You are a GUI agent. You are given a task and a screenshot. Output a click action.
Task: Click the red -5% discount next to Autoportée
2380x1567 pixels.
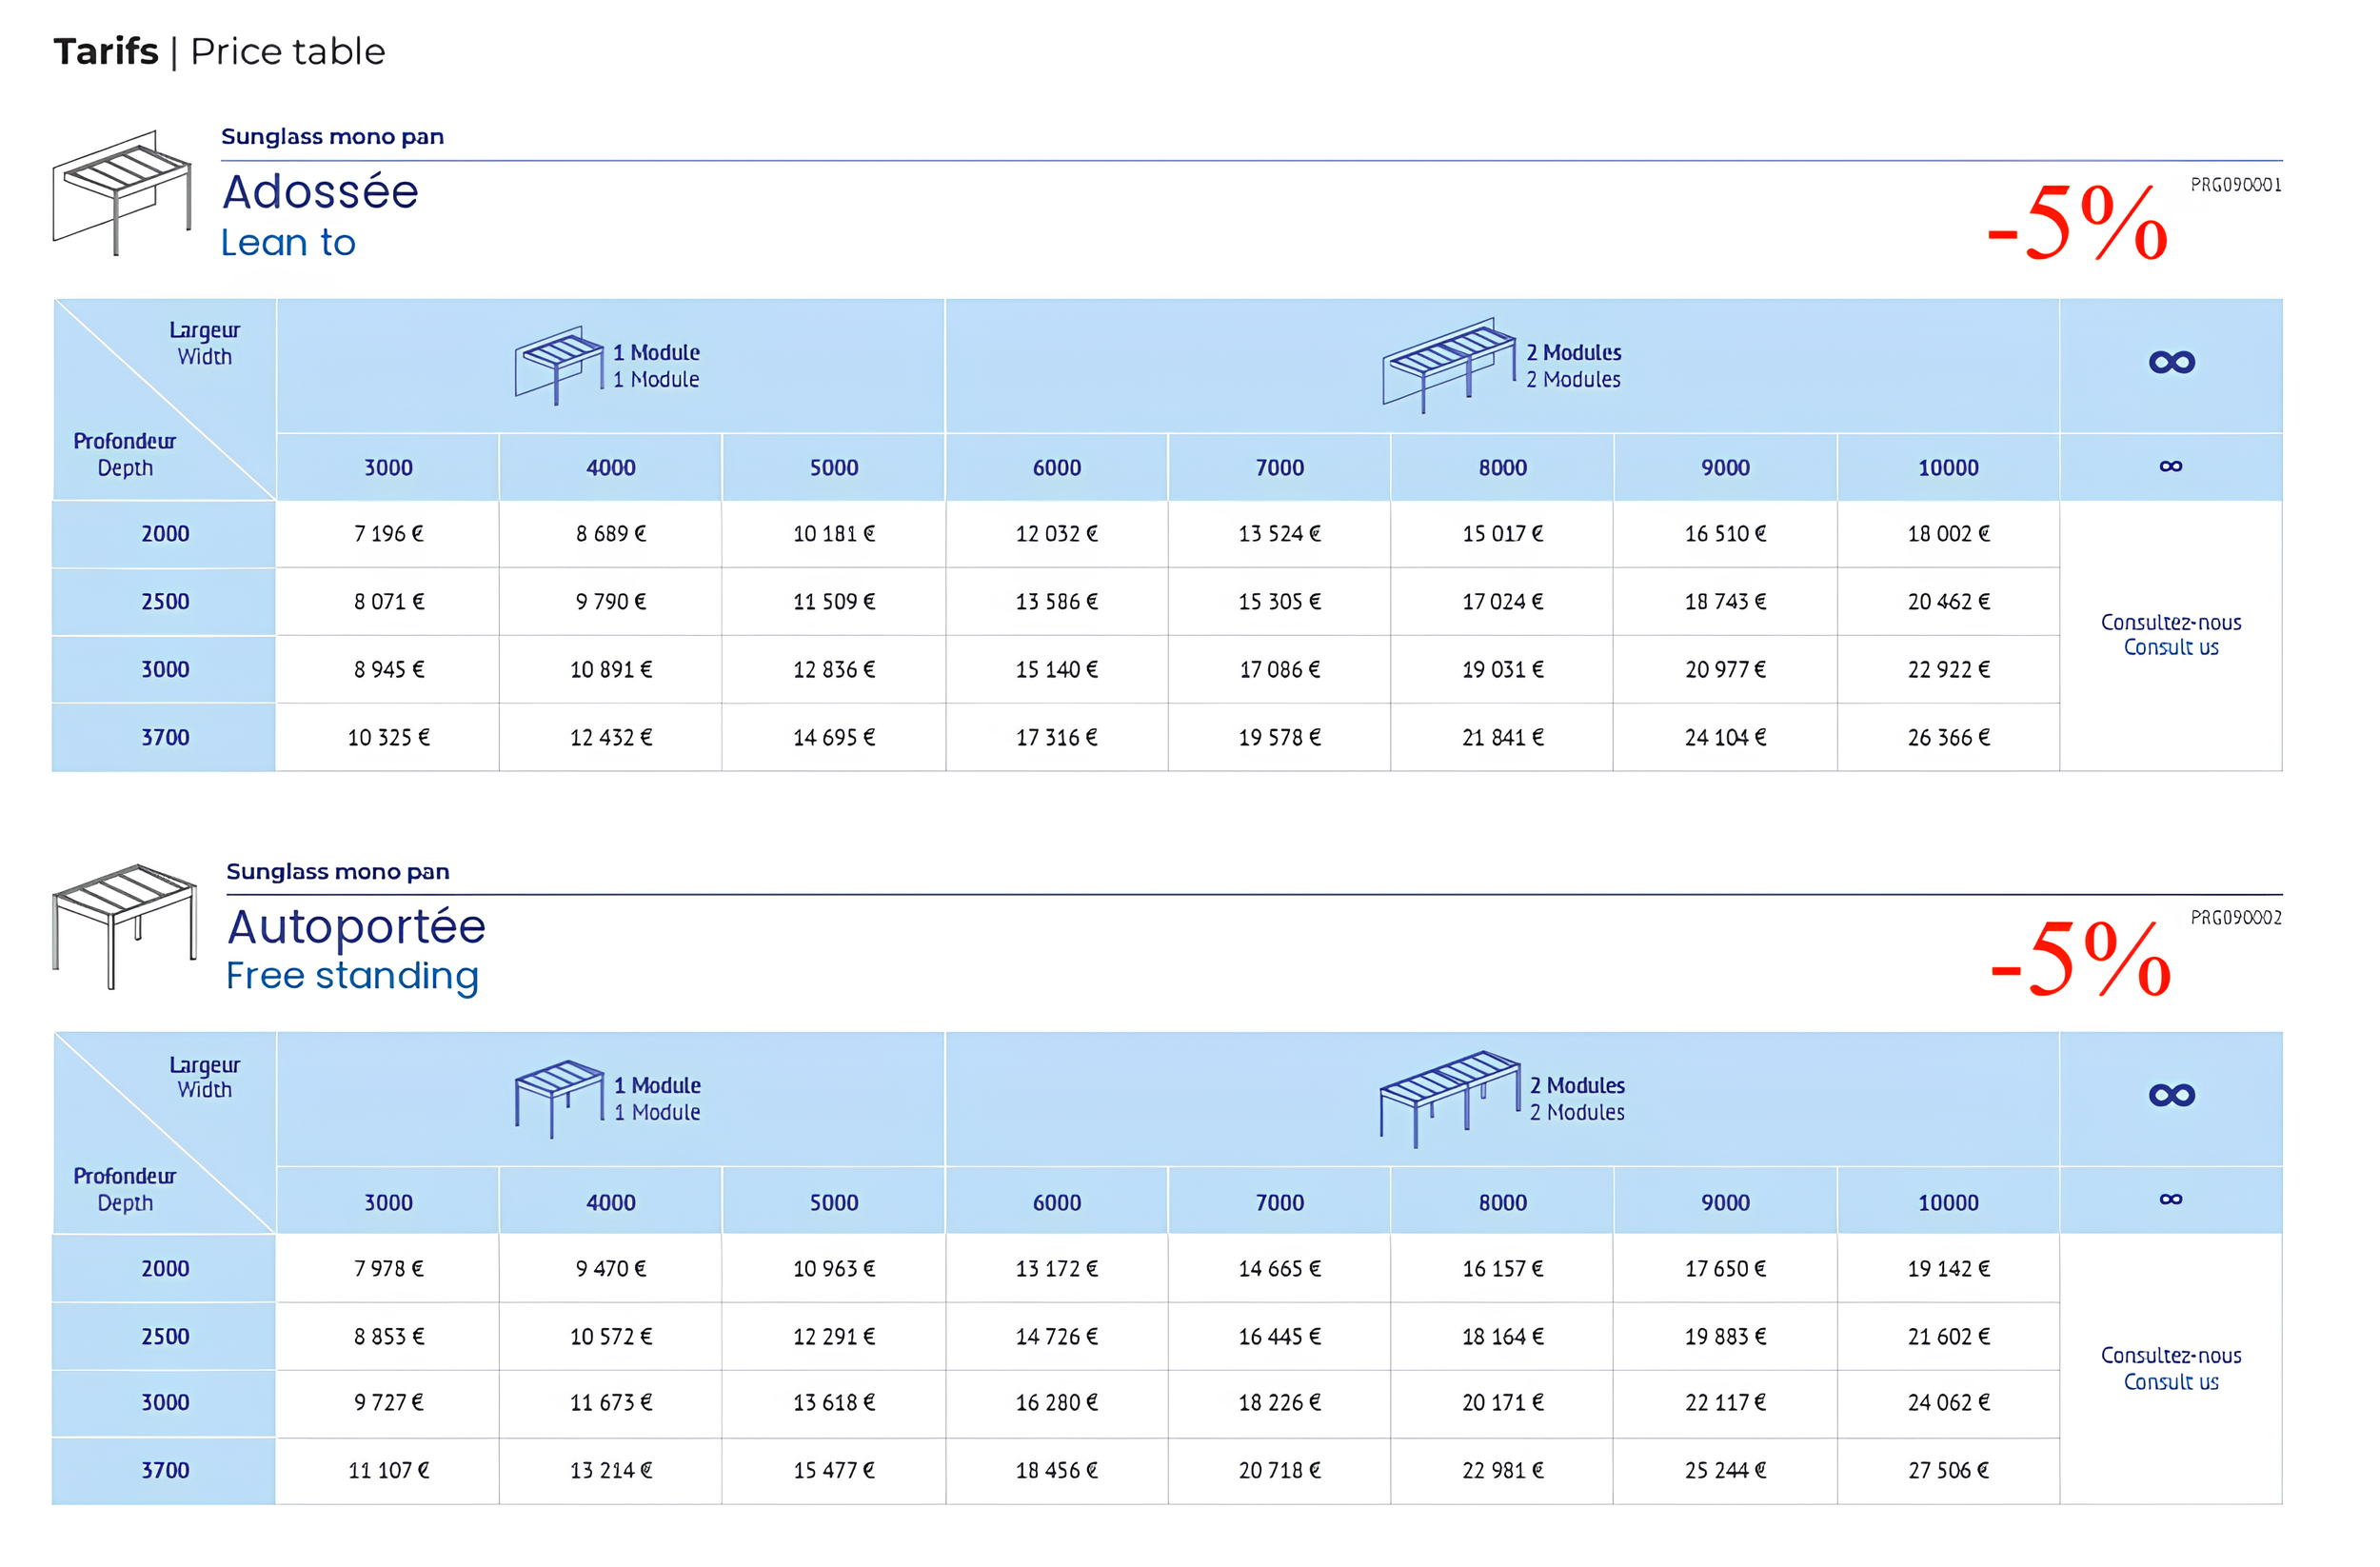tap(2080, 957)
